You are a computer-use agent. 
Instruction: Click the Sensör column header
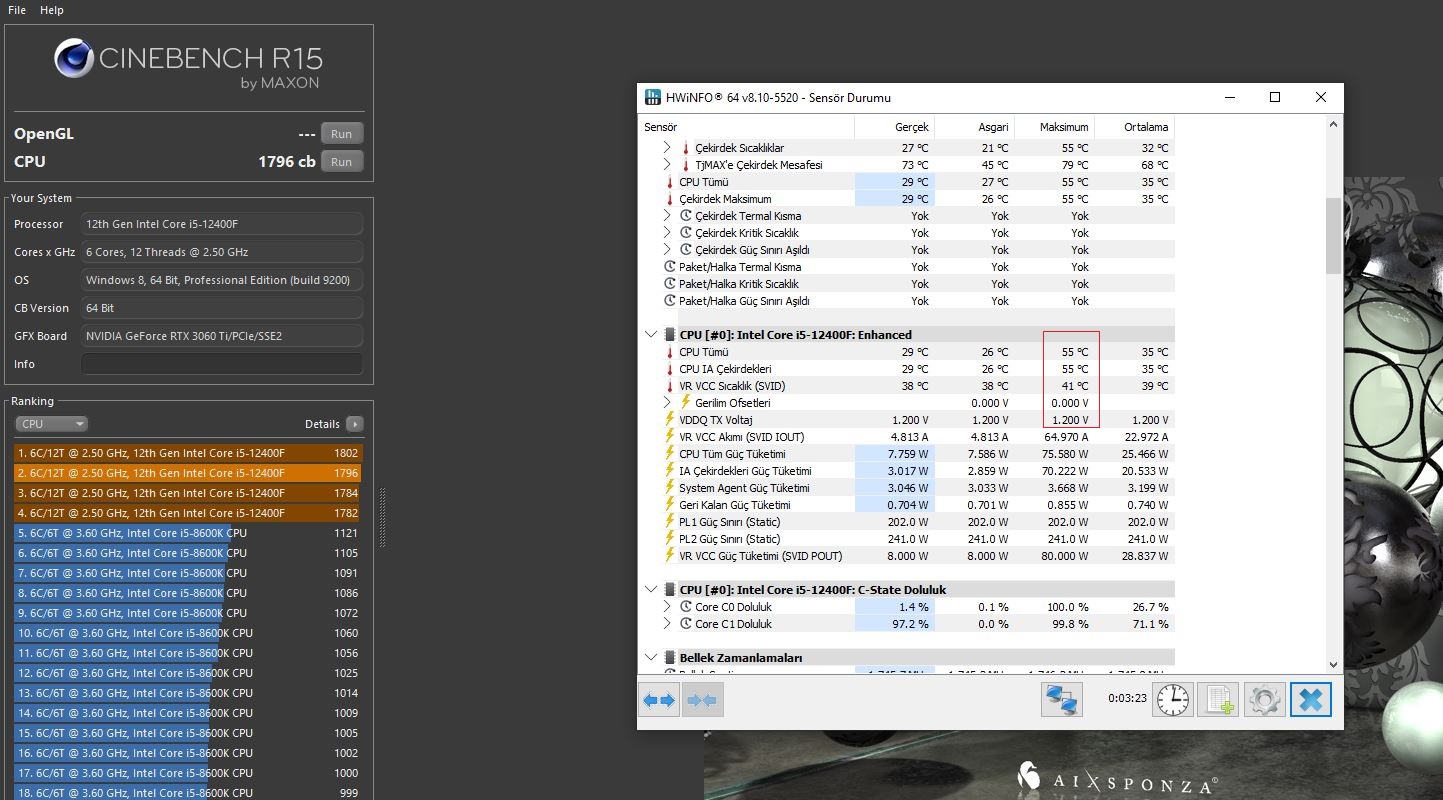(x=747, y=127)
